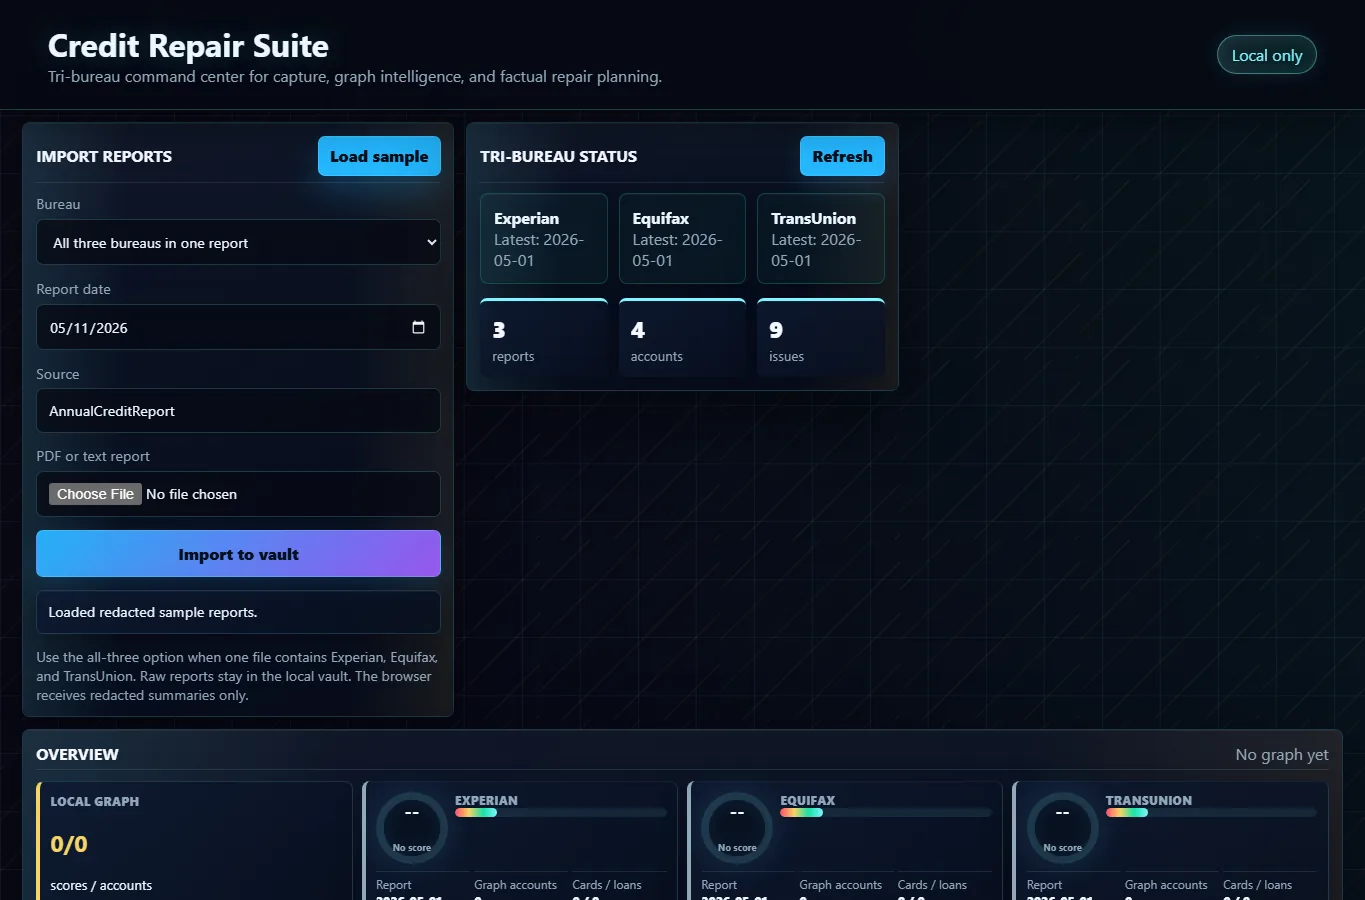This screenshot has height=900, width=1365.
Task: Click "Cards / loans" in the Equifax overview card
Action: pos(932,885)
